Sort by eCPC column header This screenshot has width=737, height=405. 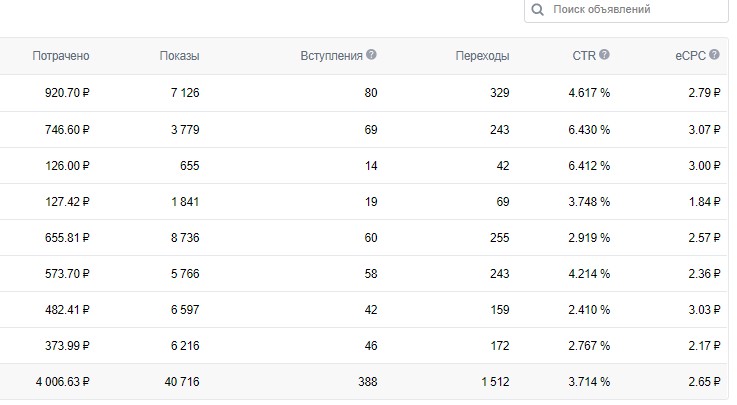click(690, 56)
